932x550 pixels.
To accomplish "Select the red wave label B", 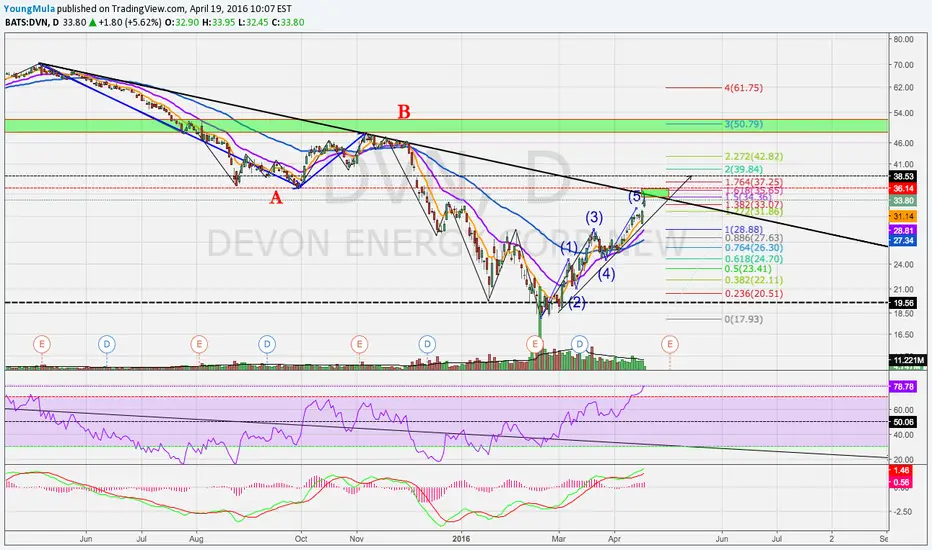I will coord(404,112).
